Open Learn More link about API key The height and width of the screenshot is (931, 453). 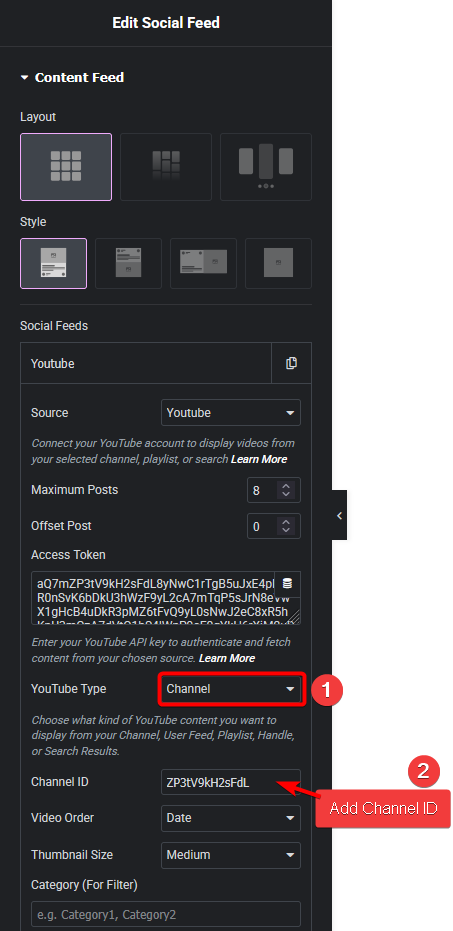point(227,658)
